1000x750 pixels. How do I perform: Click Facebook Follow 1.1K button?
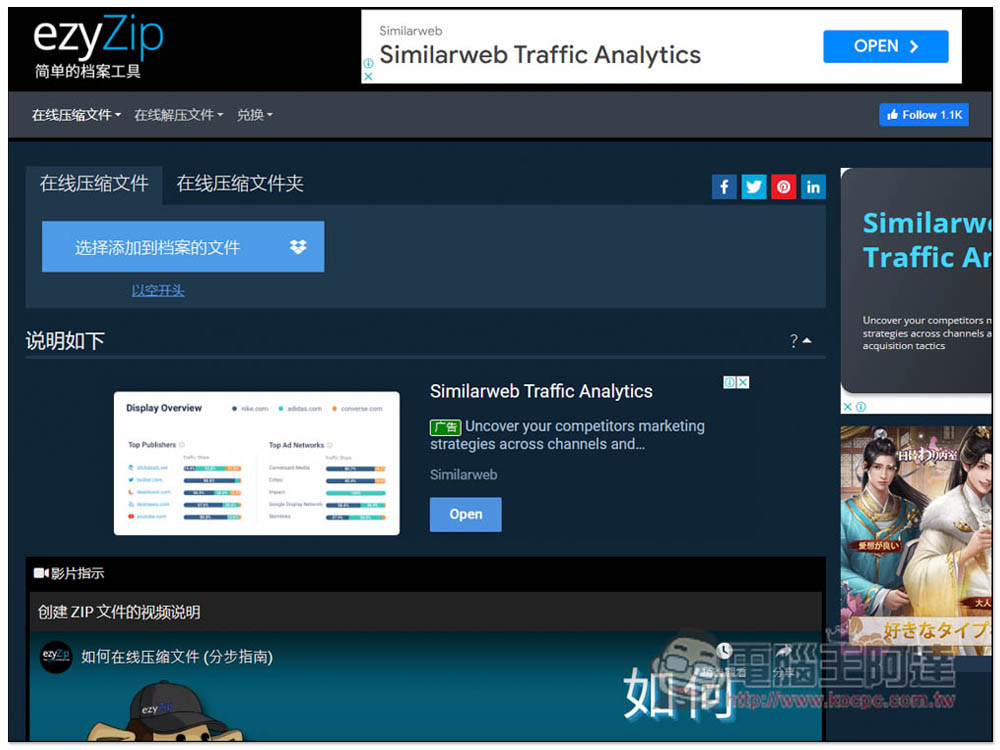coord(923,115)
